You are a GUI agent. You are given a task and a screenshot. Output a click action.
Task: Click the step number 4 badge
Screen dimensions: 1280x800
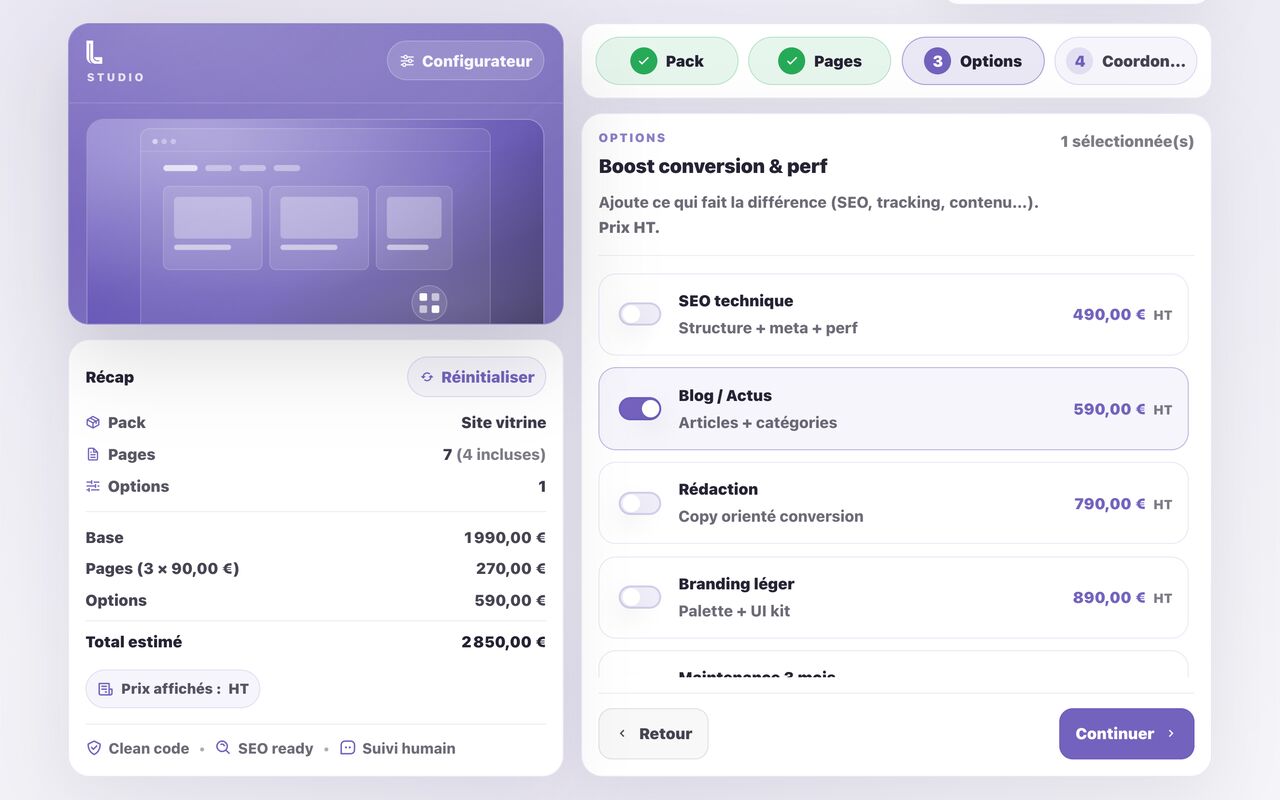coord(1079,61)
